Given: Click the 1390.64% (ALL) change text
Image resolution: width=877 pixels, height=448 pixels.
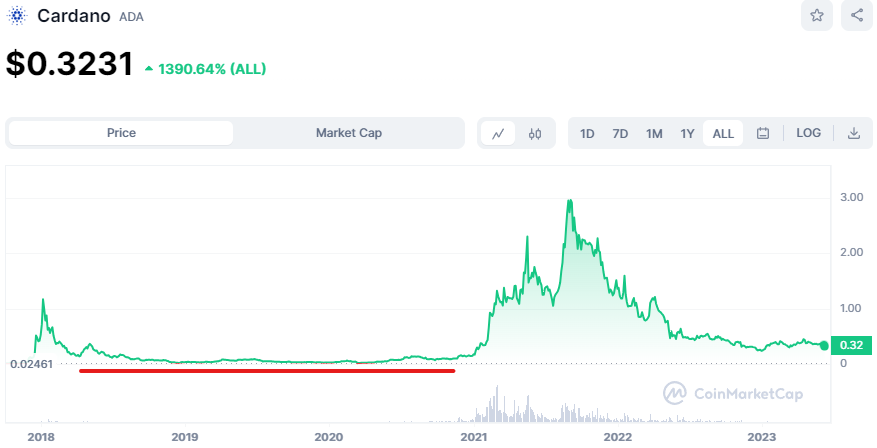Looking at the screenshot, I should 211,69.
